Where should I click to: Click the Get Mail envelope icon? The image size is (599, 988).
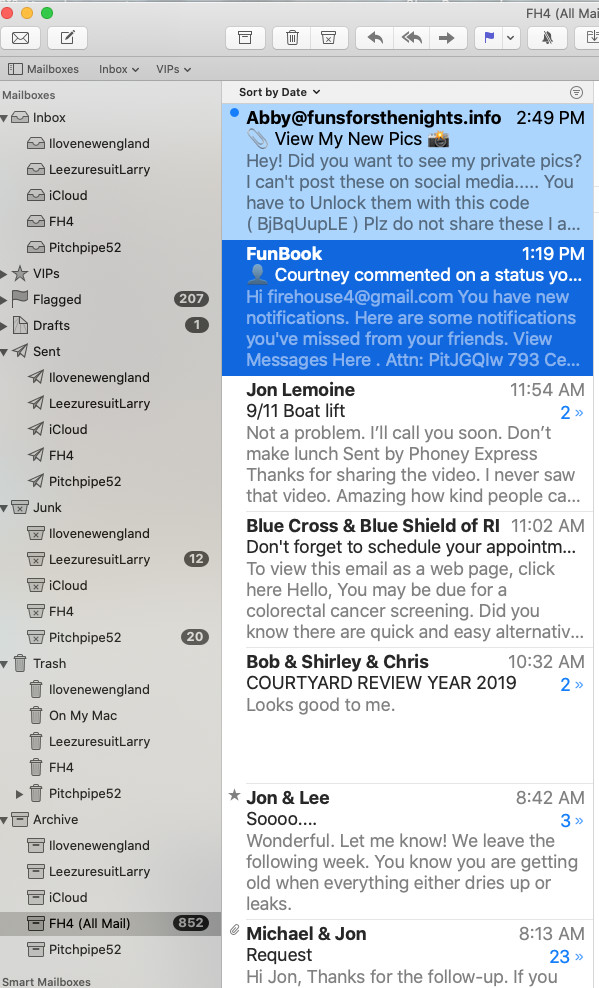pyautogui.click(x=21, y=38)
